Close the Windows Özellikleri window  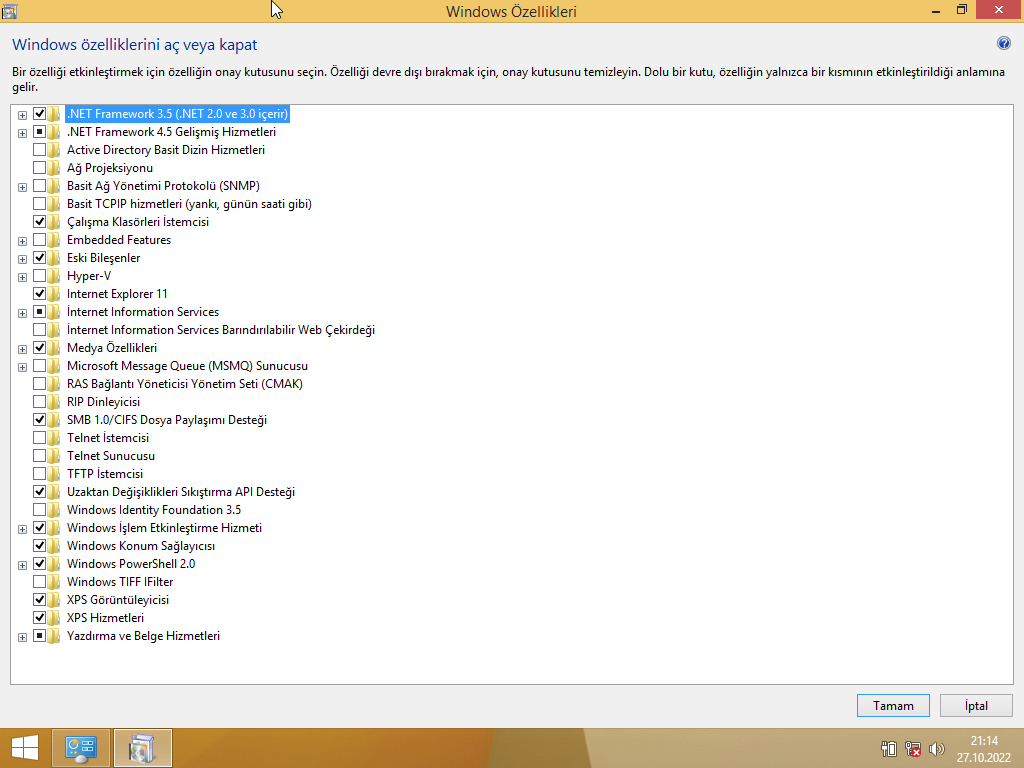(x=999, y=9)
